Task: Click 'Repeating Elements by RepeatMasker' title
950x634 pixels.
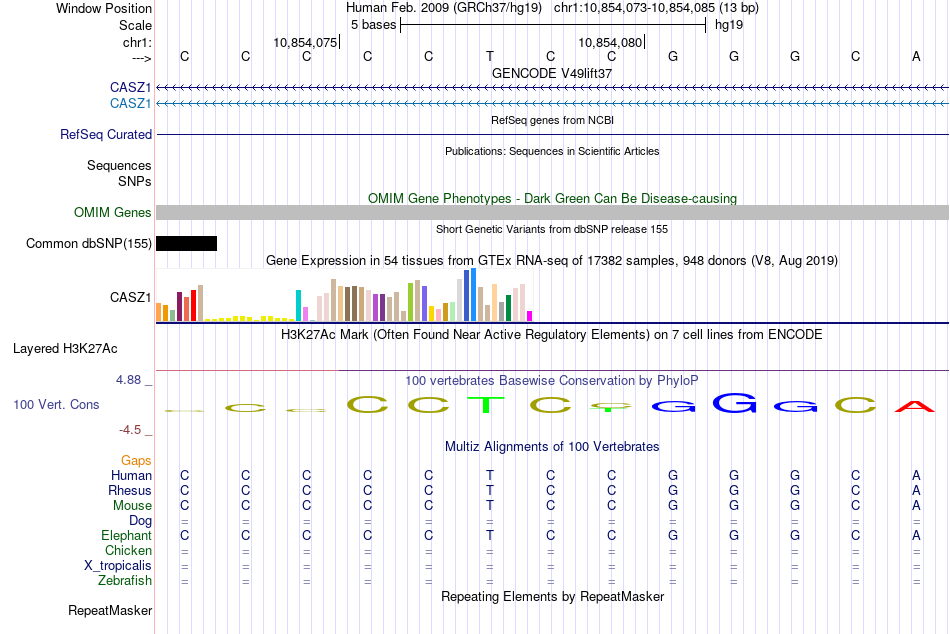Action: (x=552, y=596)
